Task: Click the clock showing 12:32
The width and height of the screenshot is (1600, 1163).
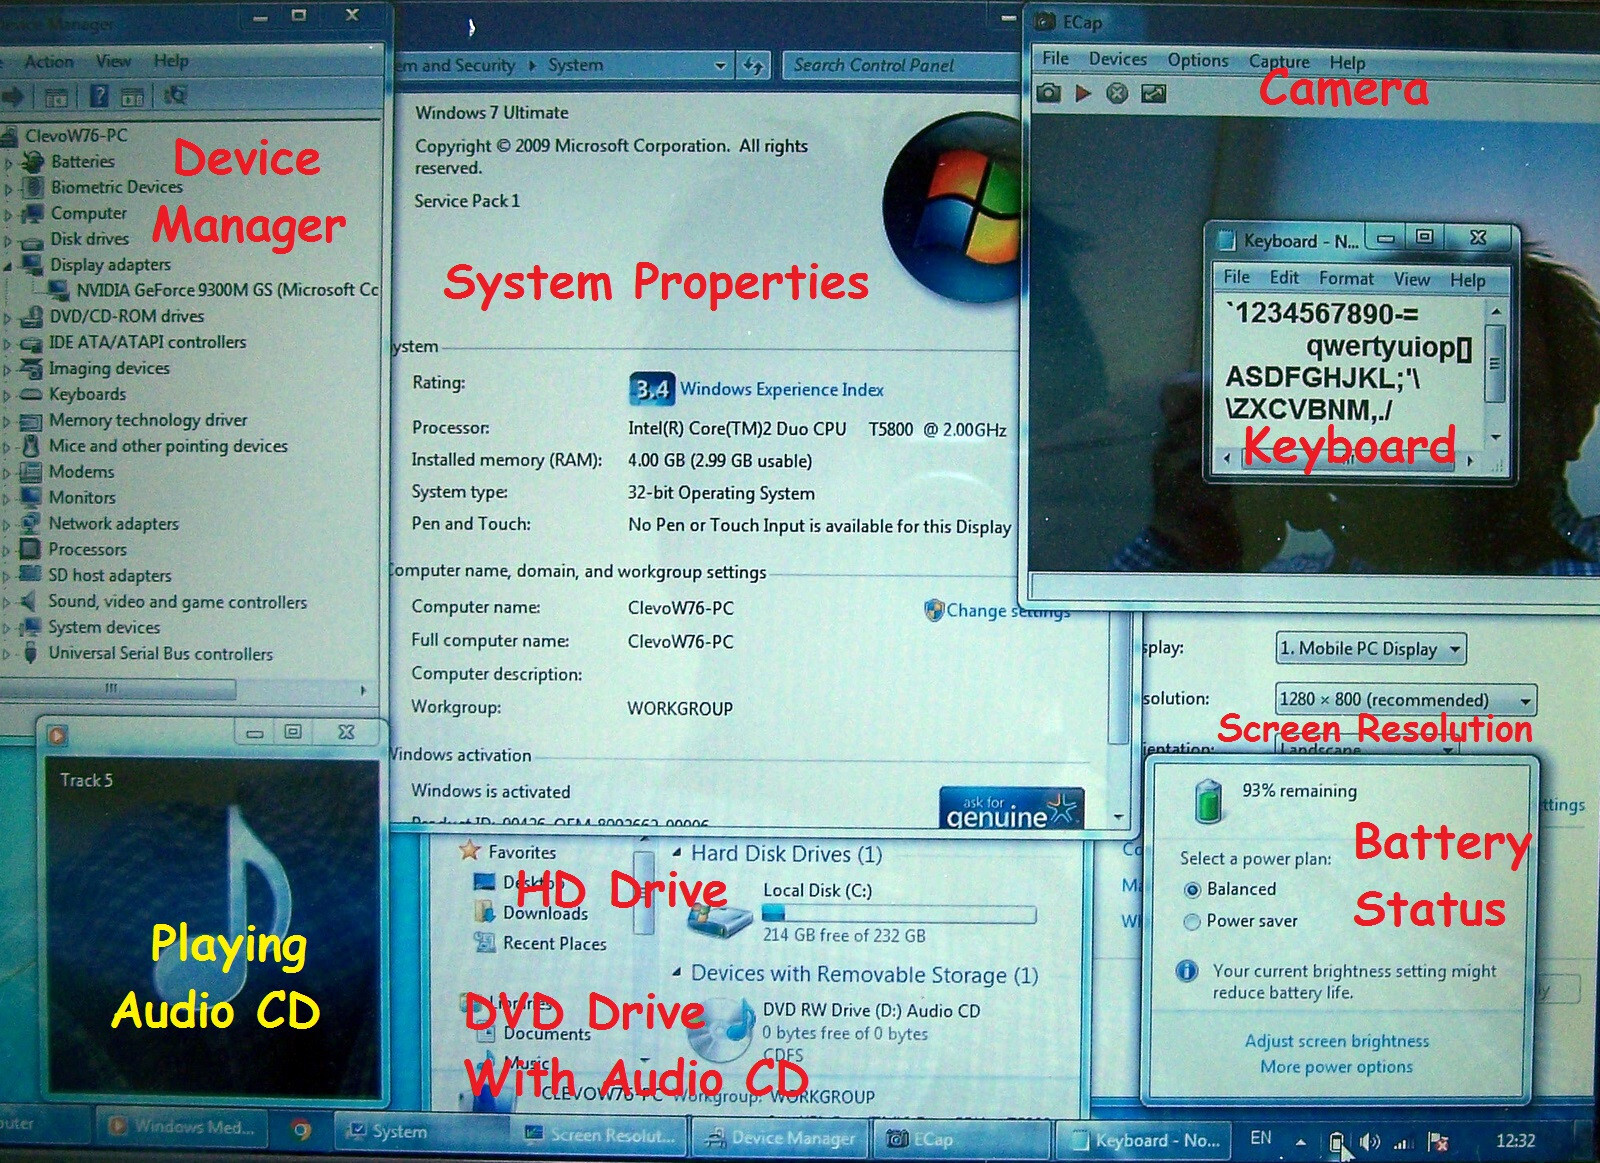Action: point(1515,1140)
